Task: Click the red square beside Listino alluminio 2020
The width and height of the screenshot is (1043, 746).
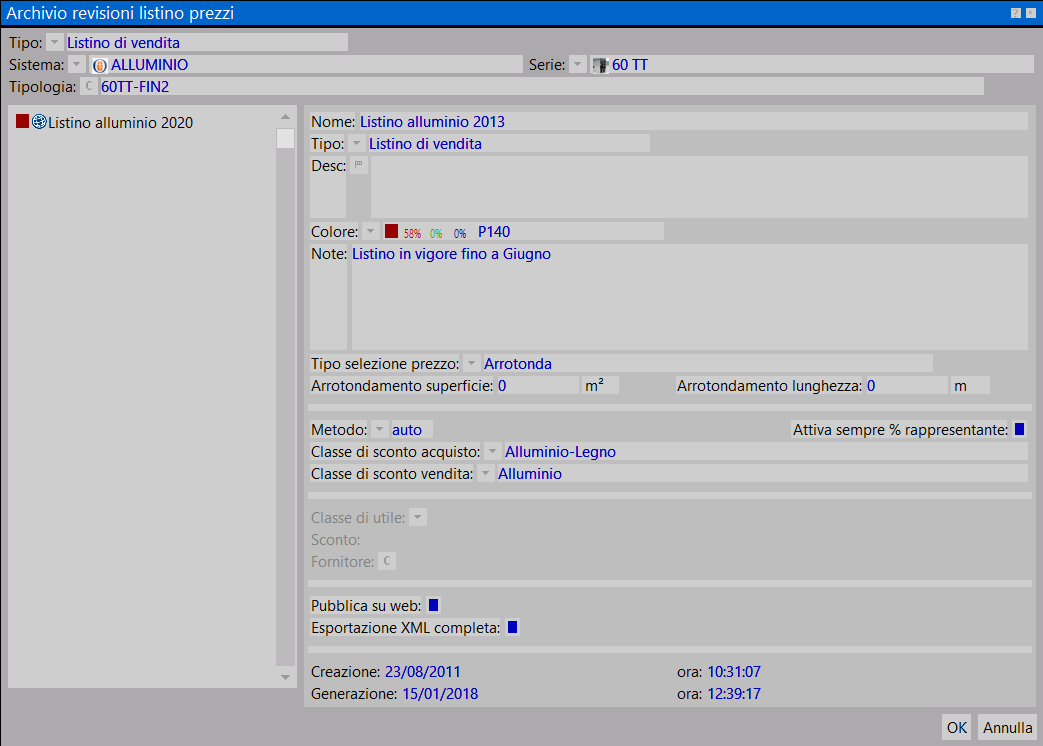Action: 23,121
